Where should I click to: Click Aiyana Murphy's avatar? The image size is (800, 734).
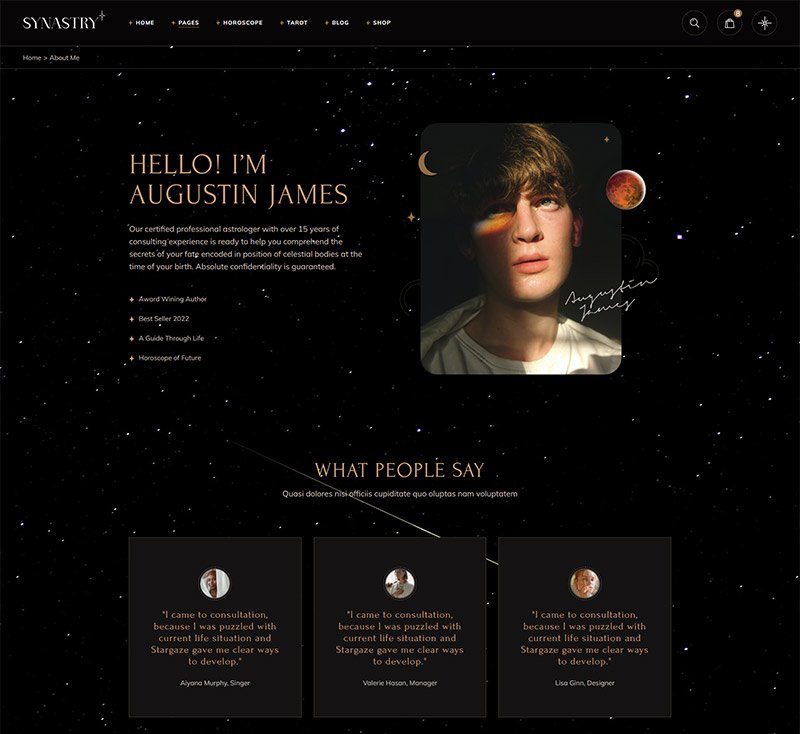coord(215,582)
